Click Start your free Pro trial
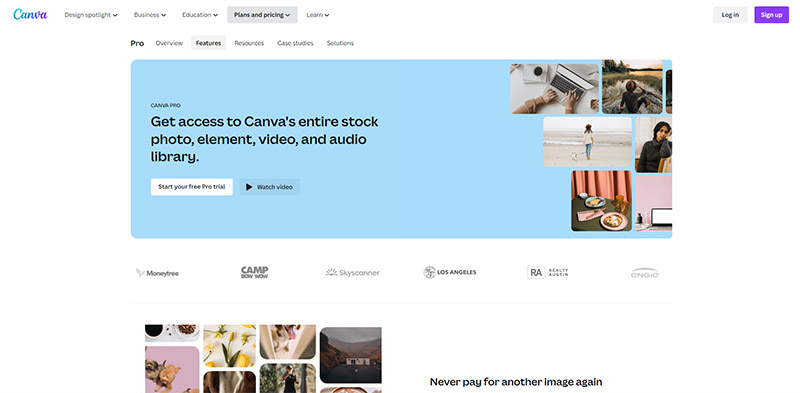The height and width of the screenshot is (393, 800). point(191,187)
